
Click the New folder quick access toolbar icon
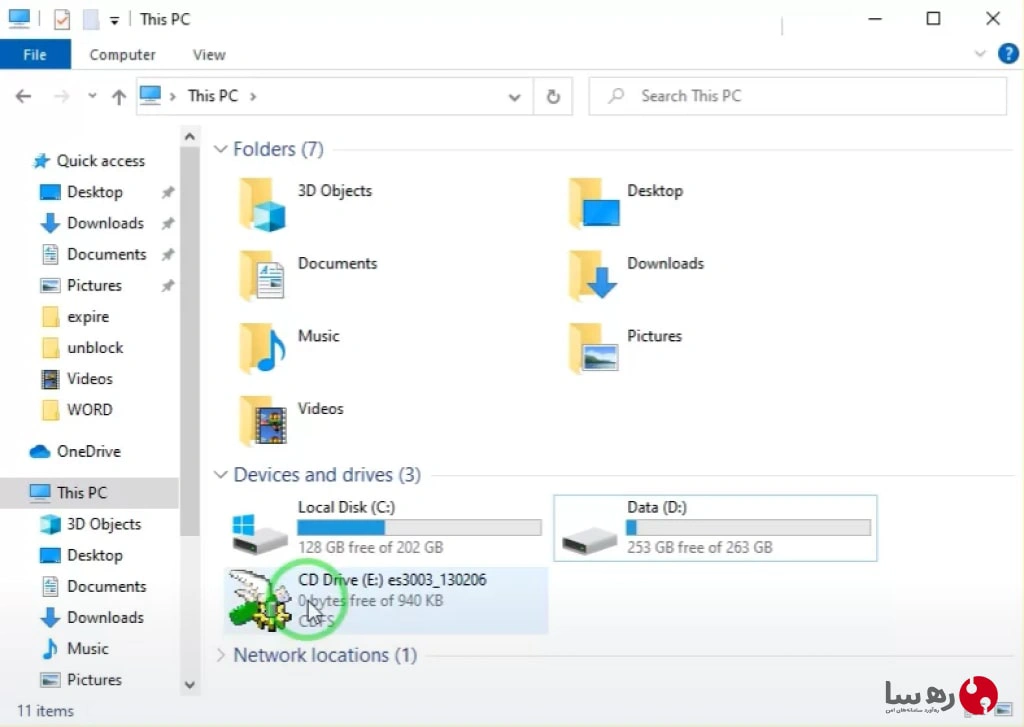[91, 20]
